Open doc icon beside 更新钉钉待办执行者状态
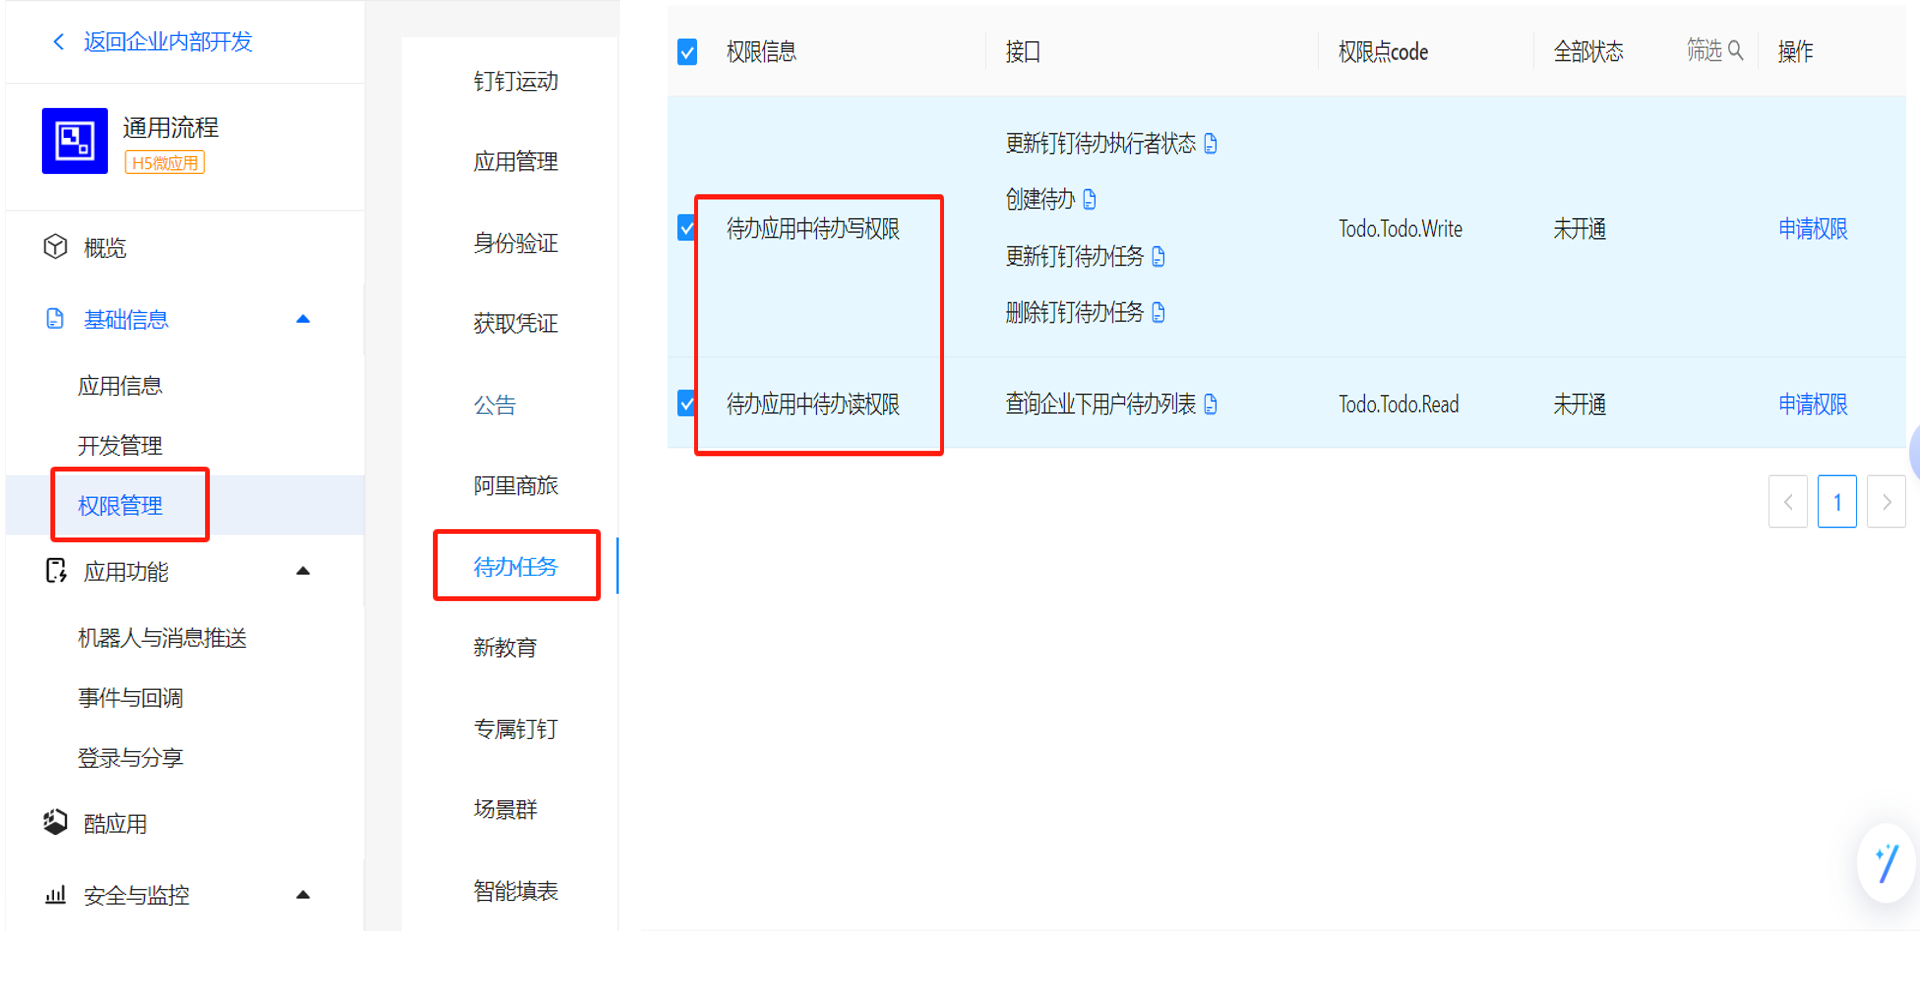Viewport: 1920px width, 1006px height. [1211, 144]
